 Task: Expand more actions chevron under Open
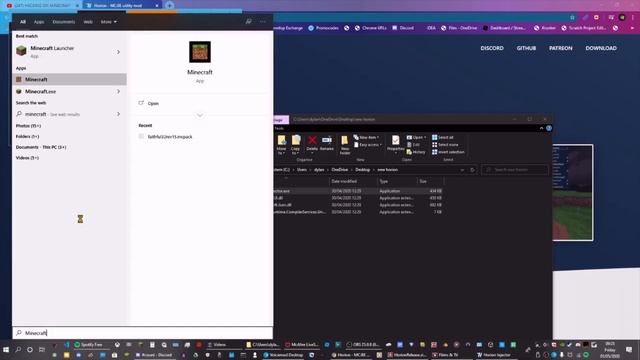coord(200,116)
